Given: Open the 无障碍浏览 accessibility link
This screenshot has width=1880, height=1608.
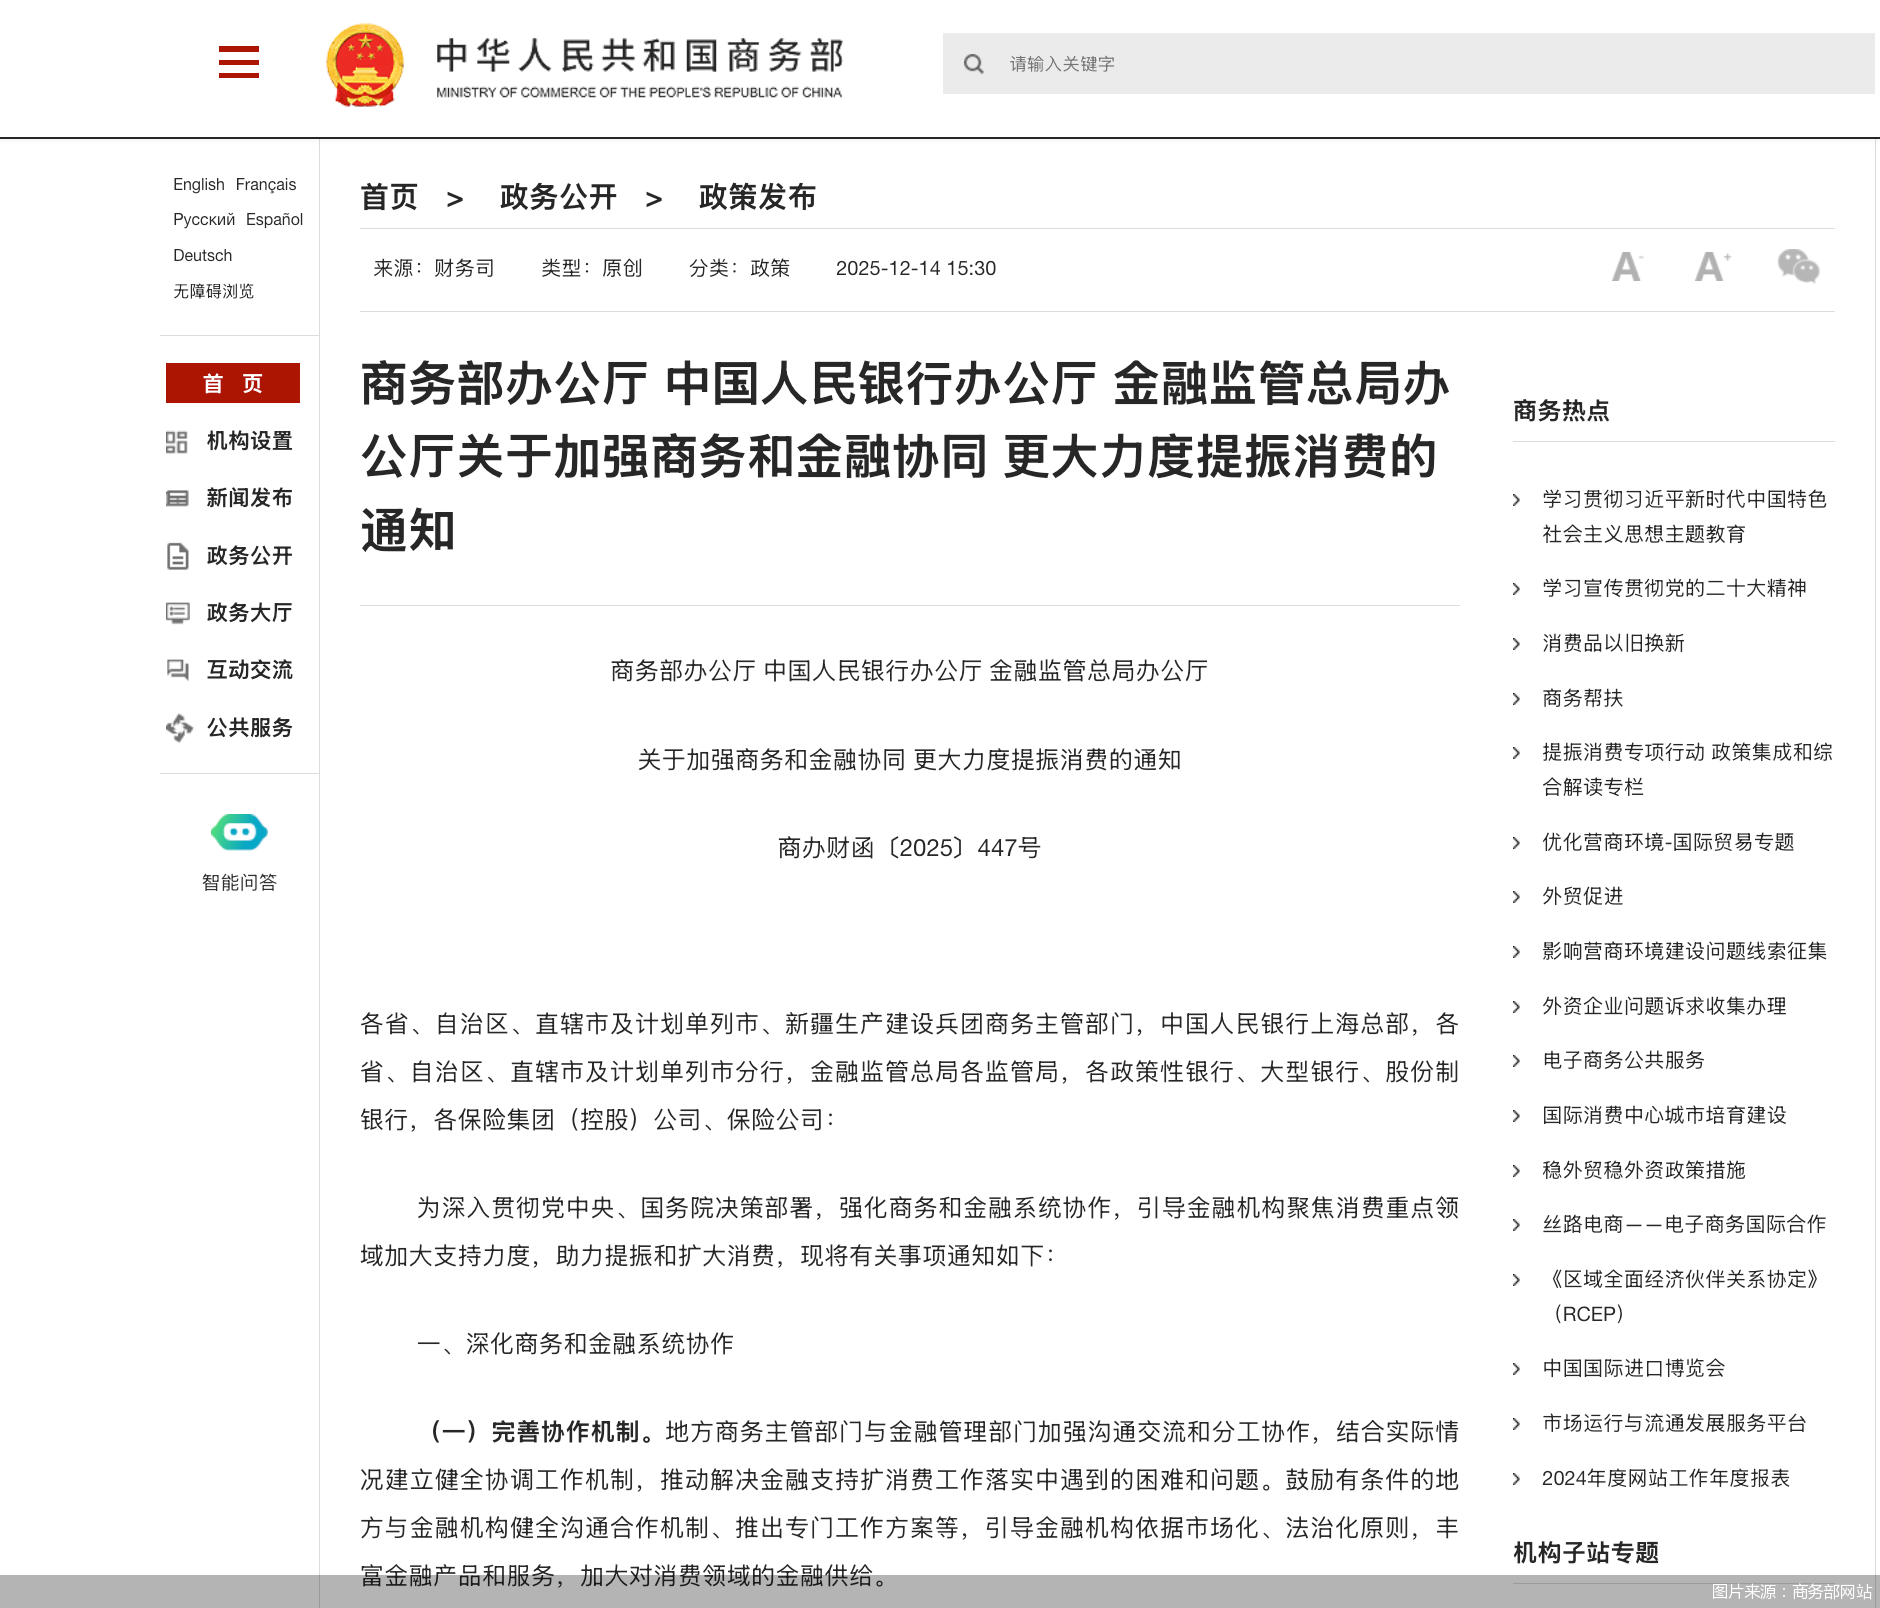Looking at the screenshot, I should 213,291.
